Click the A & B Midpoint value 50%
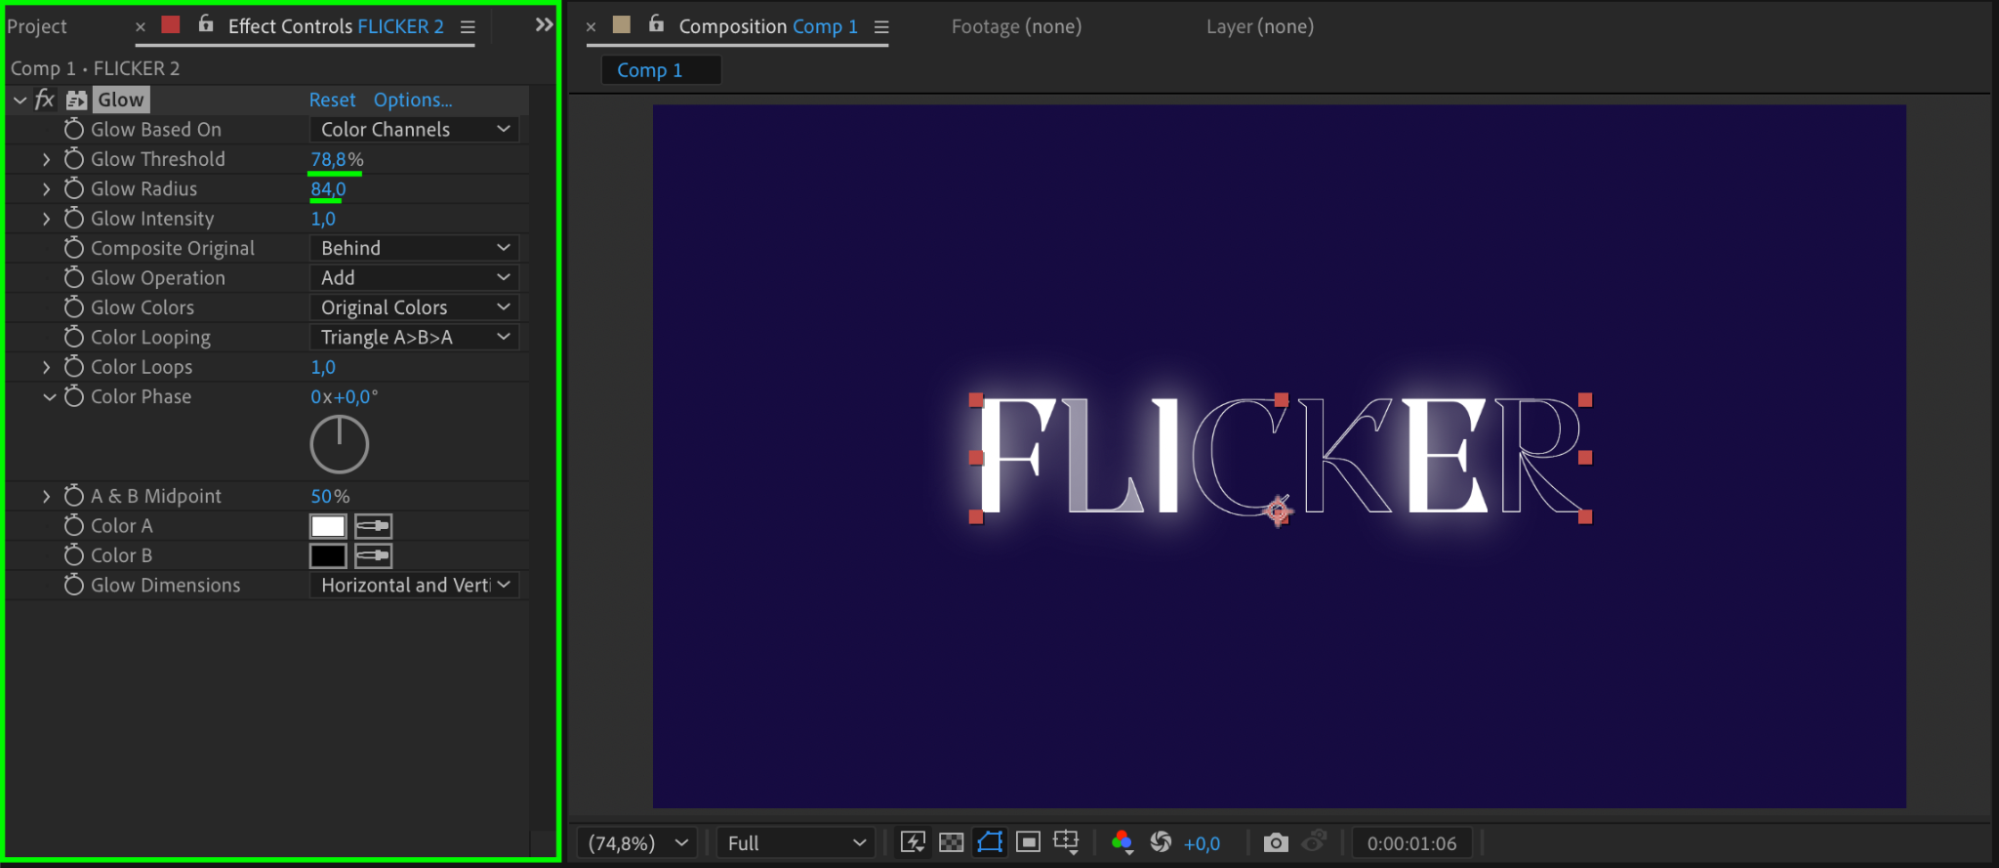 (x=330, y=495)
